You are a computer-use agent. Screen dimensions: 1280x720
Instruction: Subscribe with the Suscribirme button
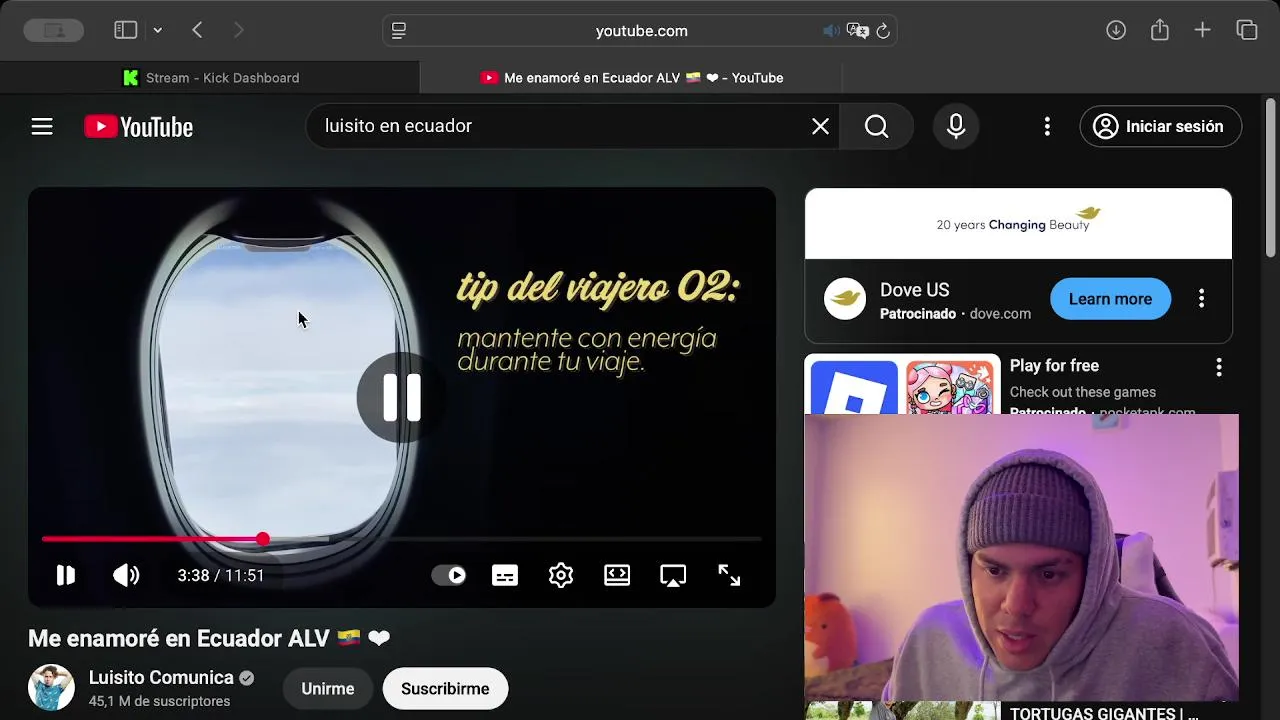click(x=445, y=689)
